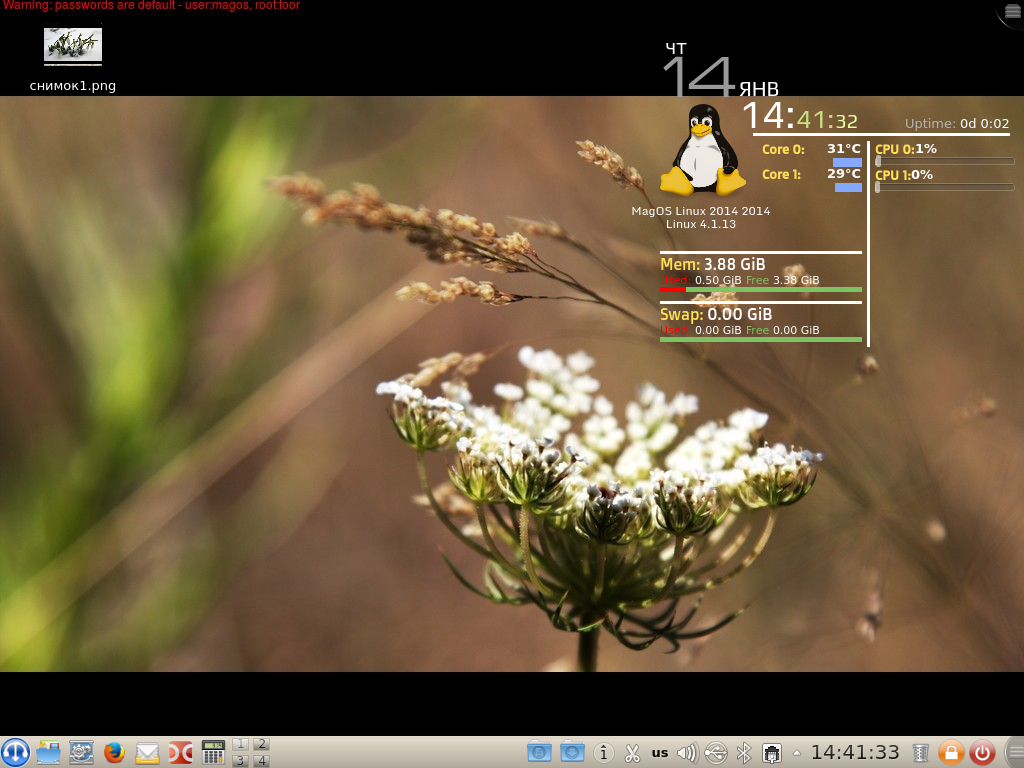This screenshot has height=768, width=1024.
Task: Click the Swap usage bar
Action: coord(761,340)
